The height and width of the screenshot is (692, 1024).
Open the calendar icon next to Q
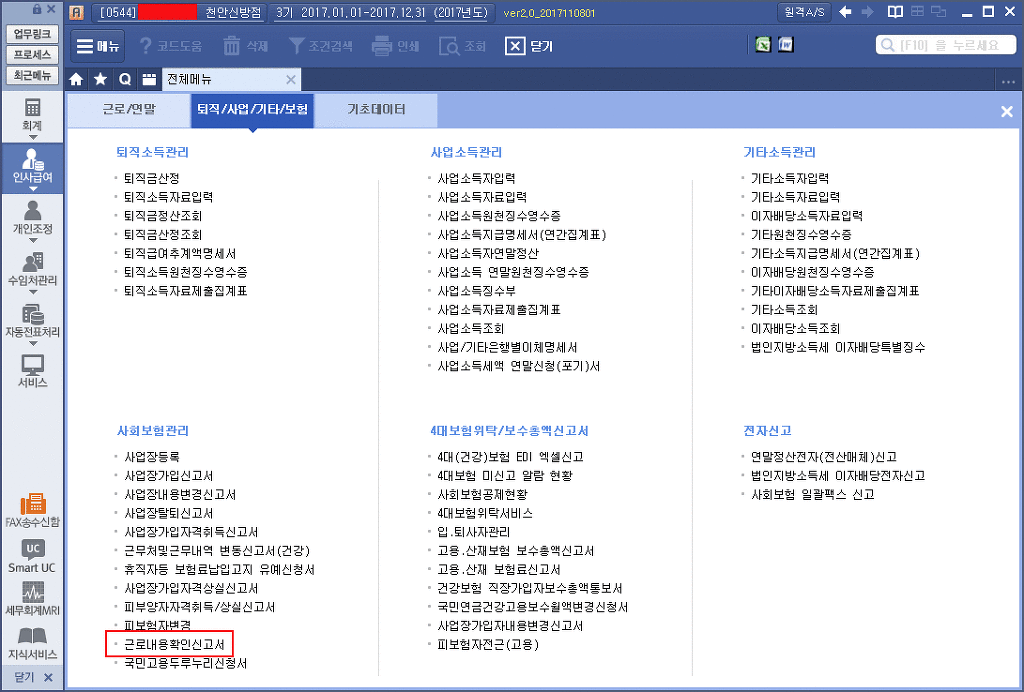click(x=150, y=80)
